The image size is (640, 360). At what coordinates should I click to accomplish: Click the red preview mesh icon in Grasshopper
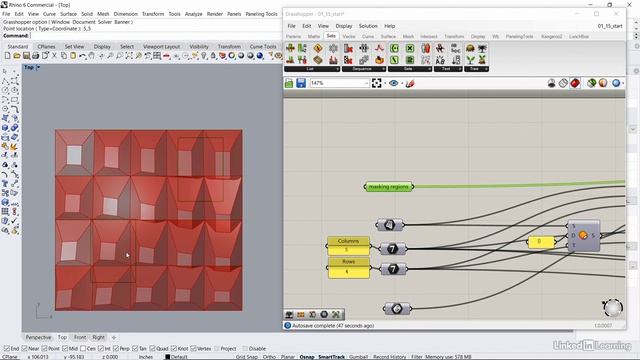(575, 83)
